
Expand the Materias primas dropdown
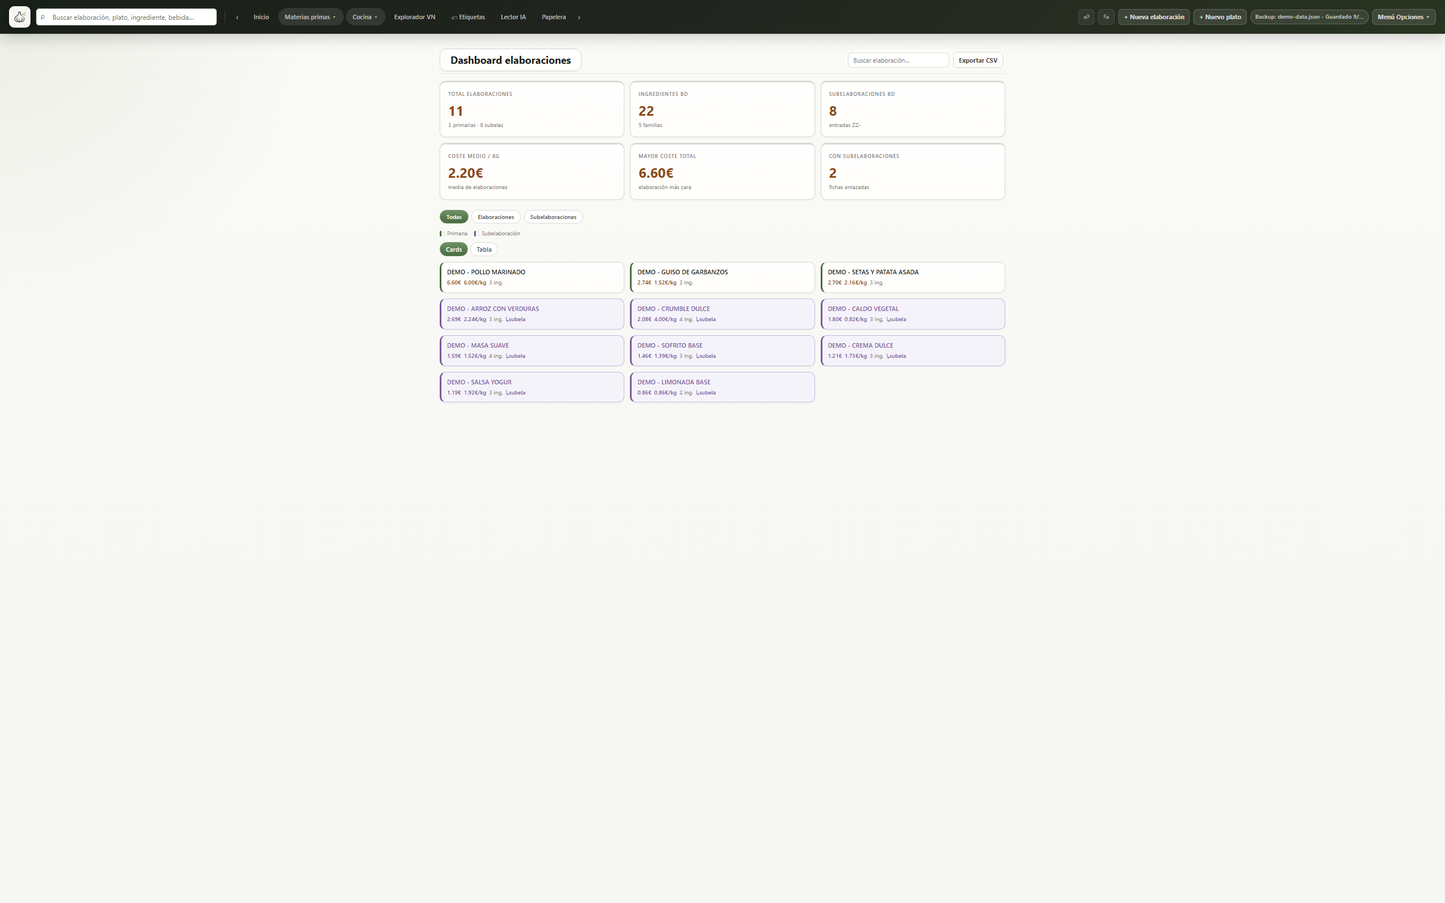coord(310,17)
